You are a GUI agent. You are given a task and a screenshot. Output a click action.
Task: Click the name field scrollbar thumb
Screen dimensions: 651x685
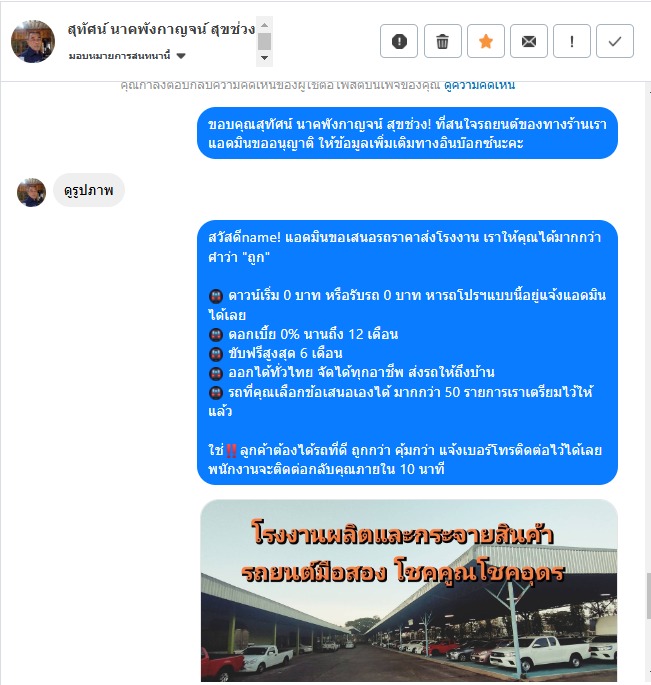264,42
